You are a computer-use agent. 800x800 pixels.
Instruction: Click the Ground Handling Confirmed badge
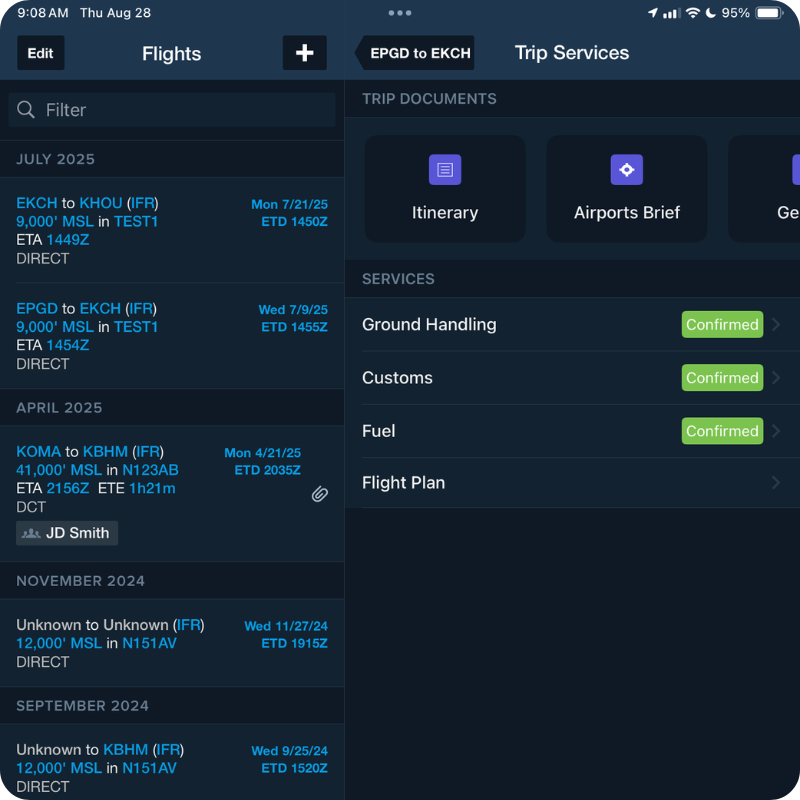[722, 325]
